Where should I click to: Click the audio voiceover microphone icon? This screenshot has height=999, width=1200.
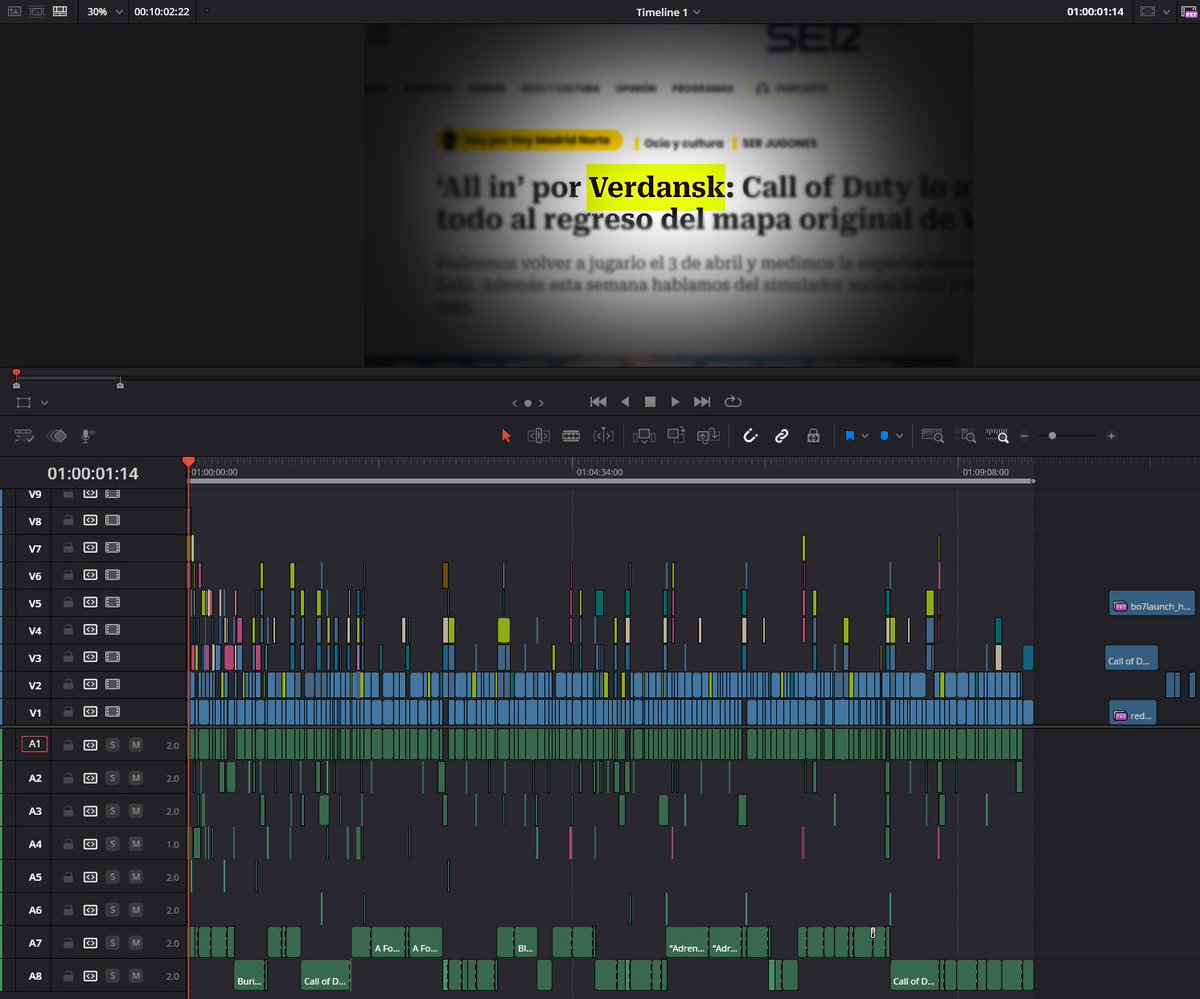point(88,436)
